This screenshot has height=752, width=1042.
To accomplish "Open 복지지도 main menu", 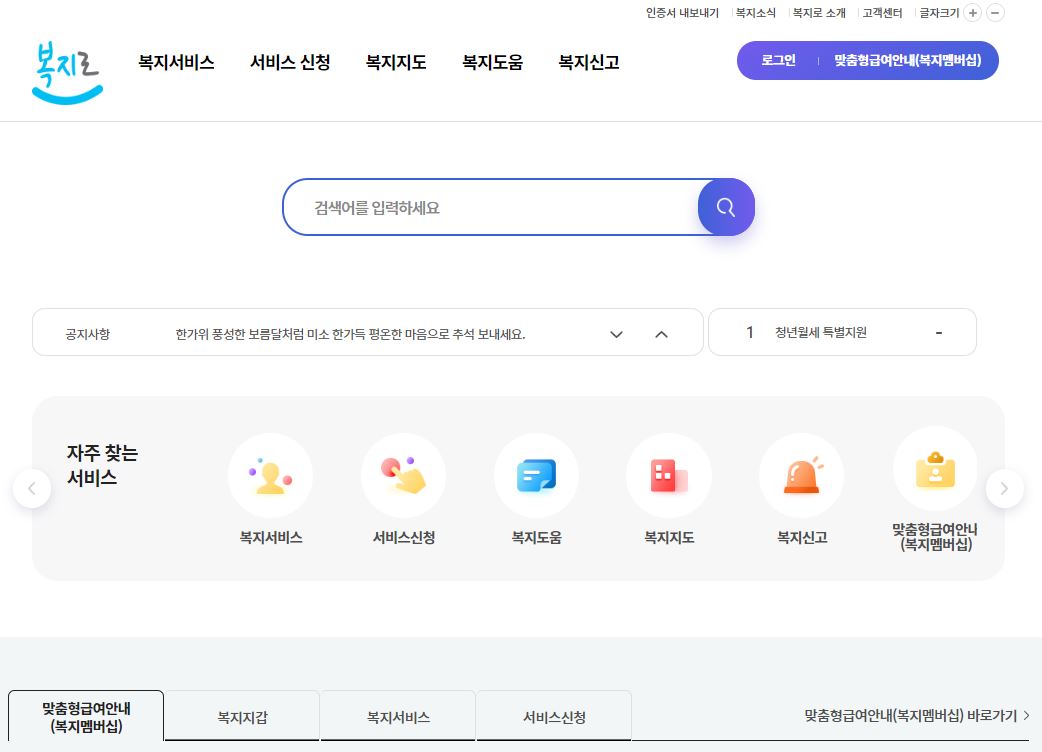I will (x=396, y=62).
